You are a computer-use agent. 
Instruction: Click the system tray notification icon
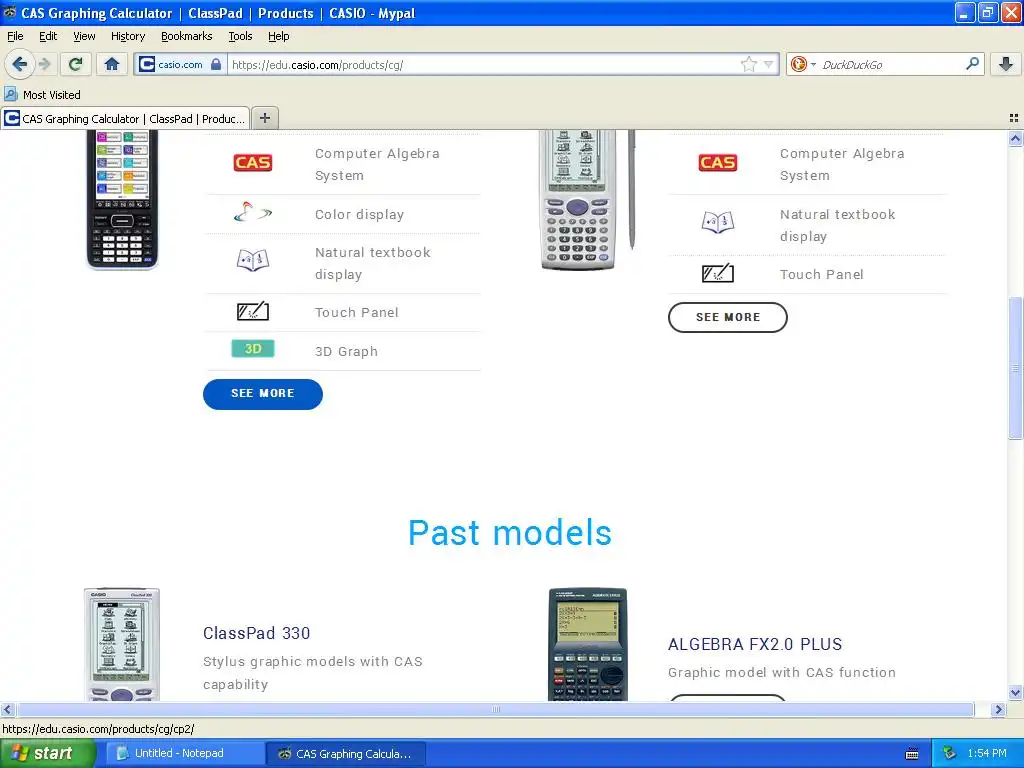[x=949, y=753]
